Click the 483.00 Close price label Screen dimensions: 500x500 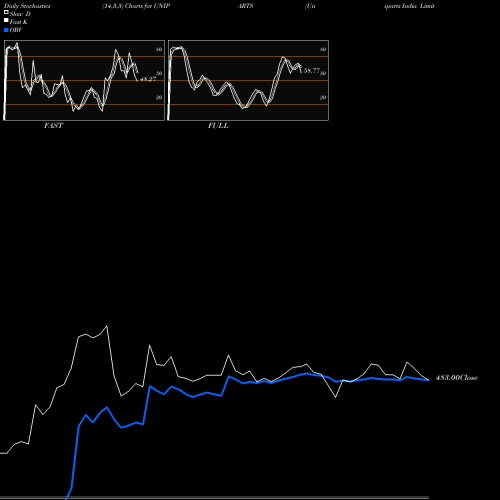tap(457, 378)
